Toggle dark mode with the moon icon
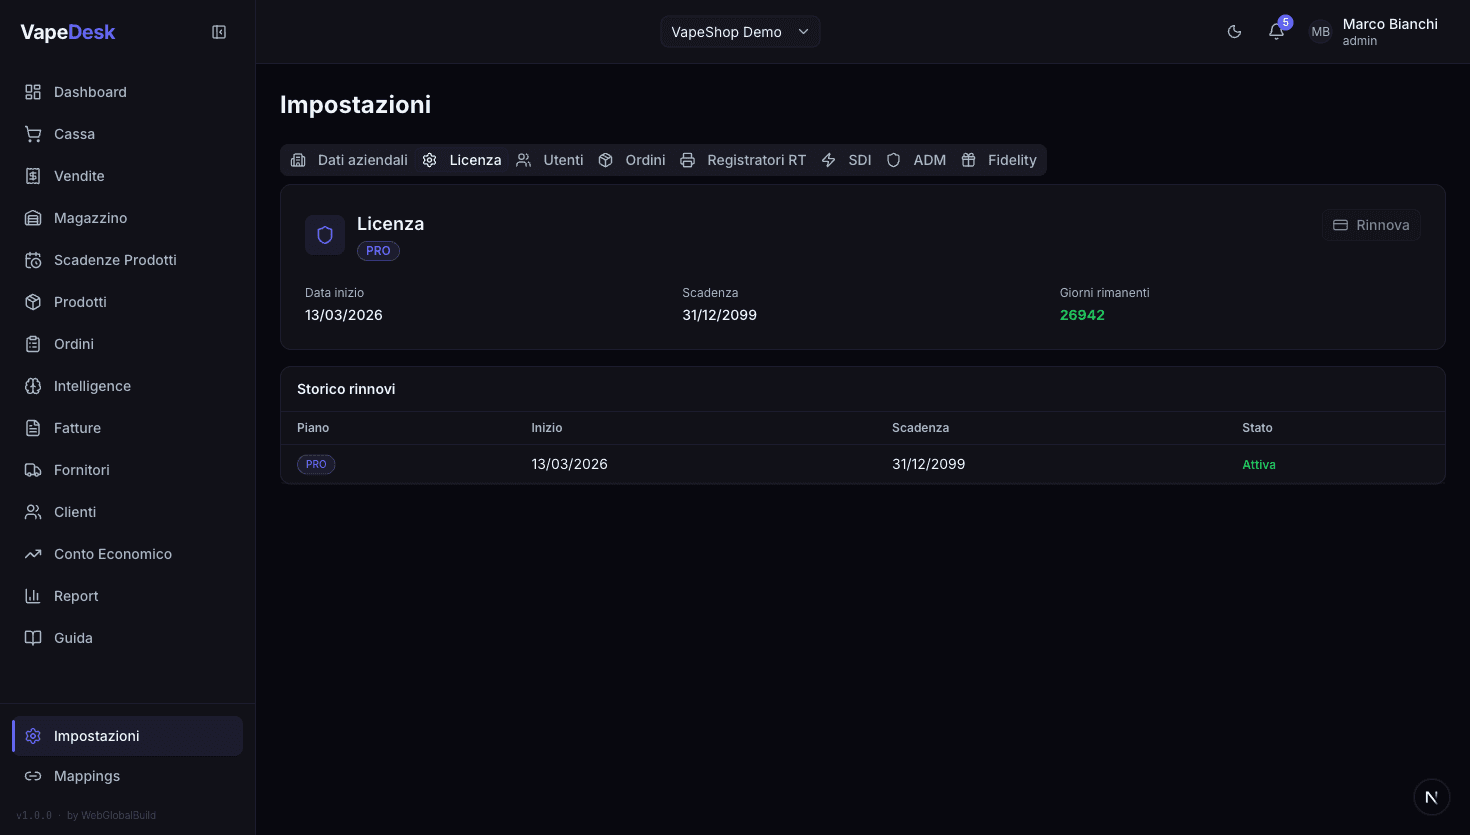Image resolution: width=1470 pixels, height=835 pixels. [1234, 32]
